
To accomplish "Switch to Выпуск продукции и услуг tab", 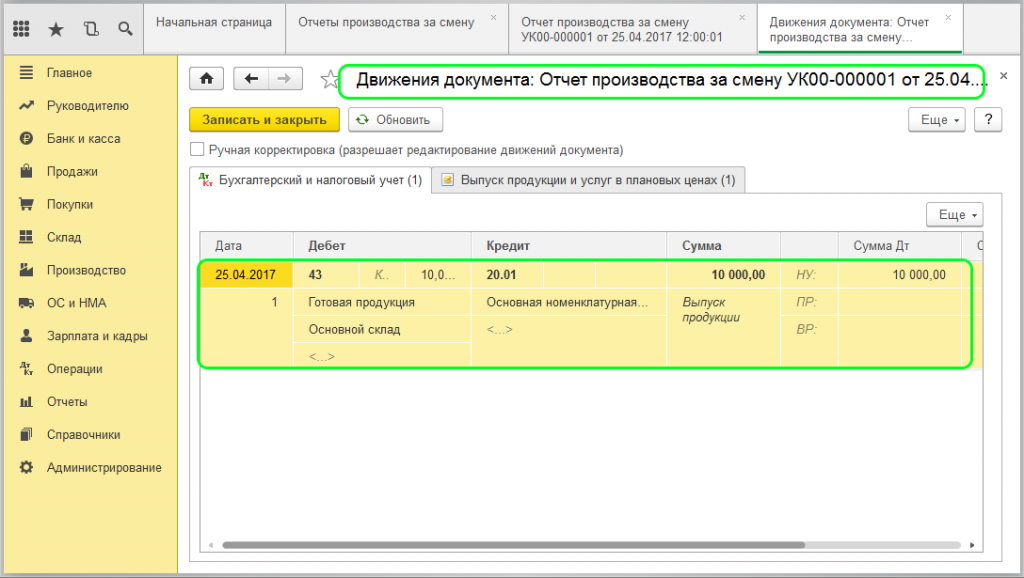I will coord(588,180).
